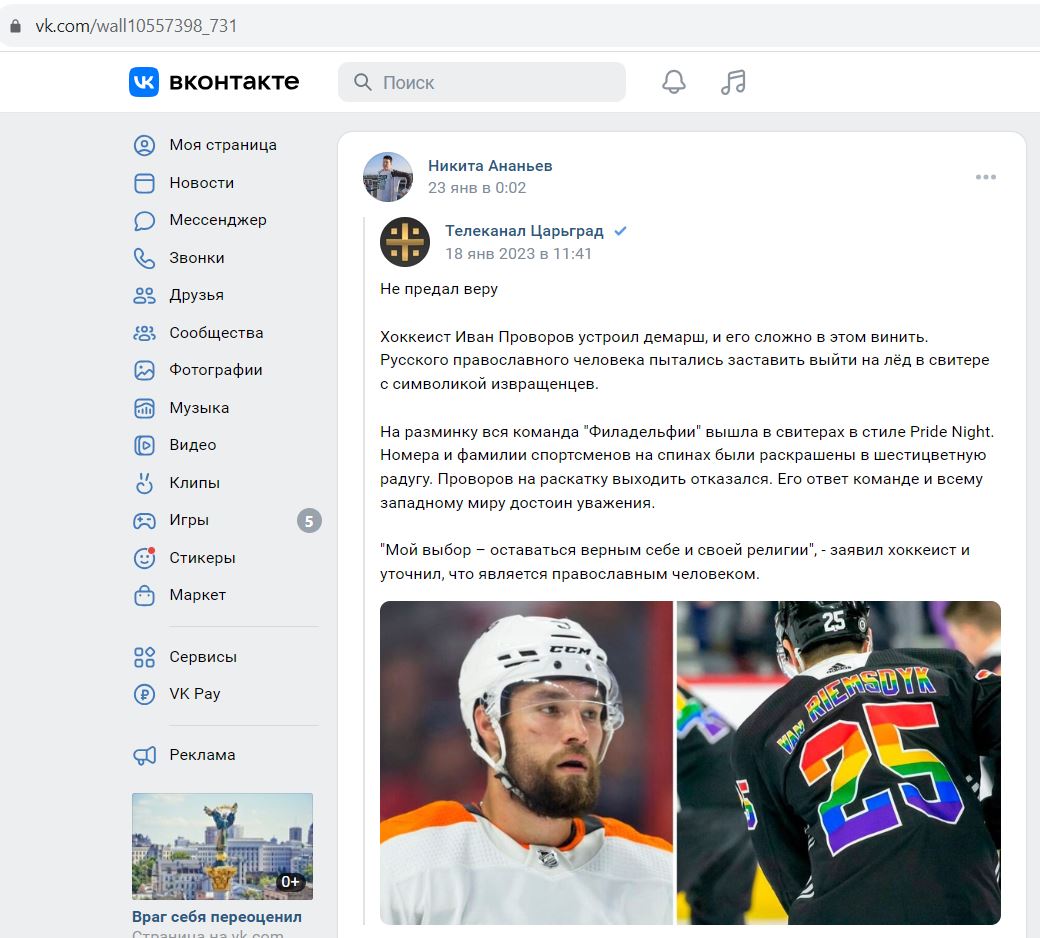This screenshot has height=938, width=1040.
Task: Click the Музыка label
Action: point(199,408)
